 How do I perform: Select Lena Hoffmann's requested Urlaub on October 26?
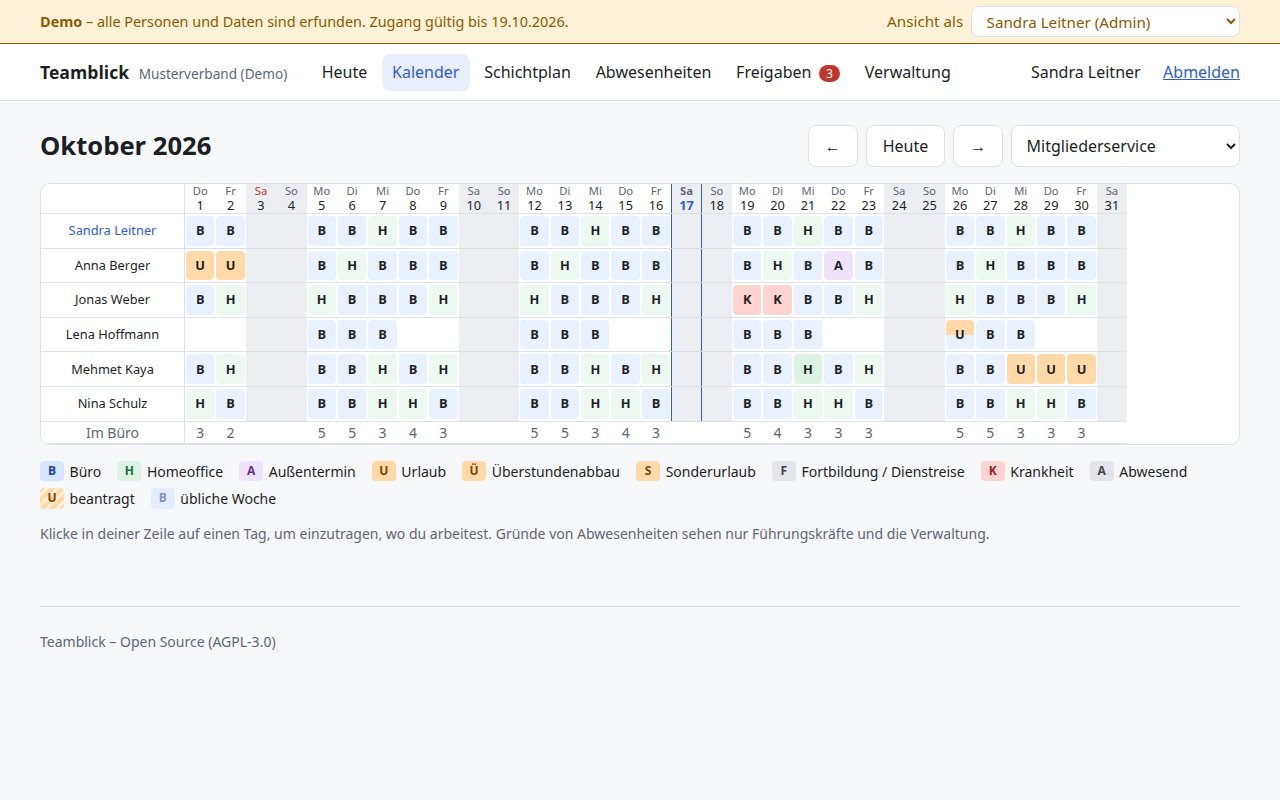(960, 334)
